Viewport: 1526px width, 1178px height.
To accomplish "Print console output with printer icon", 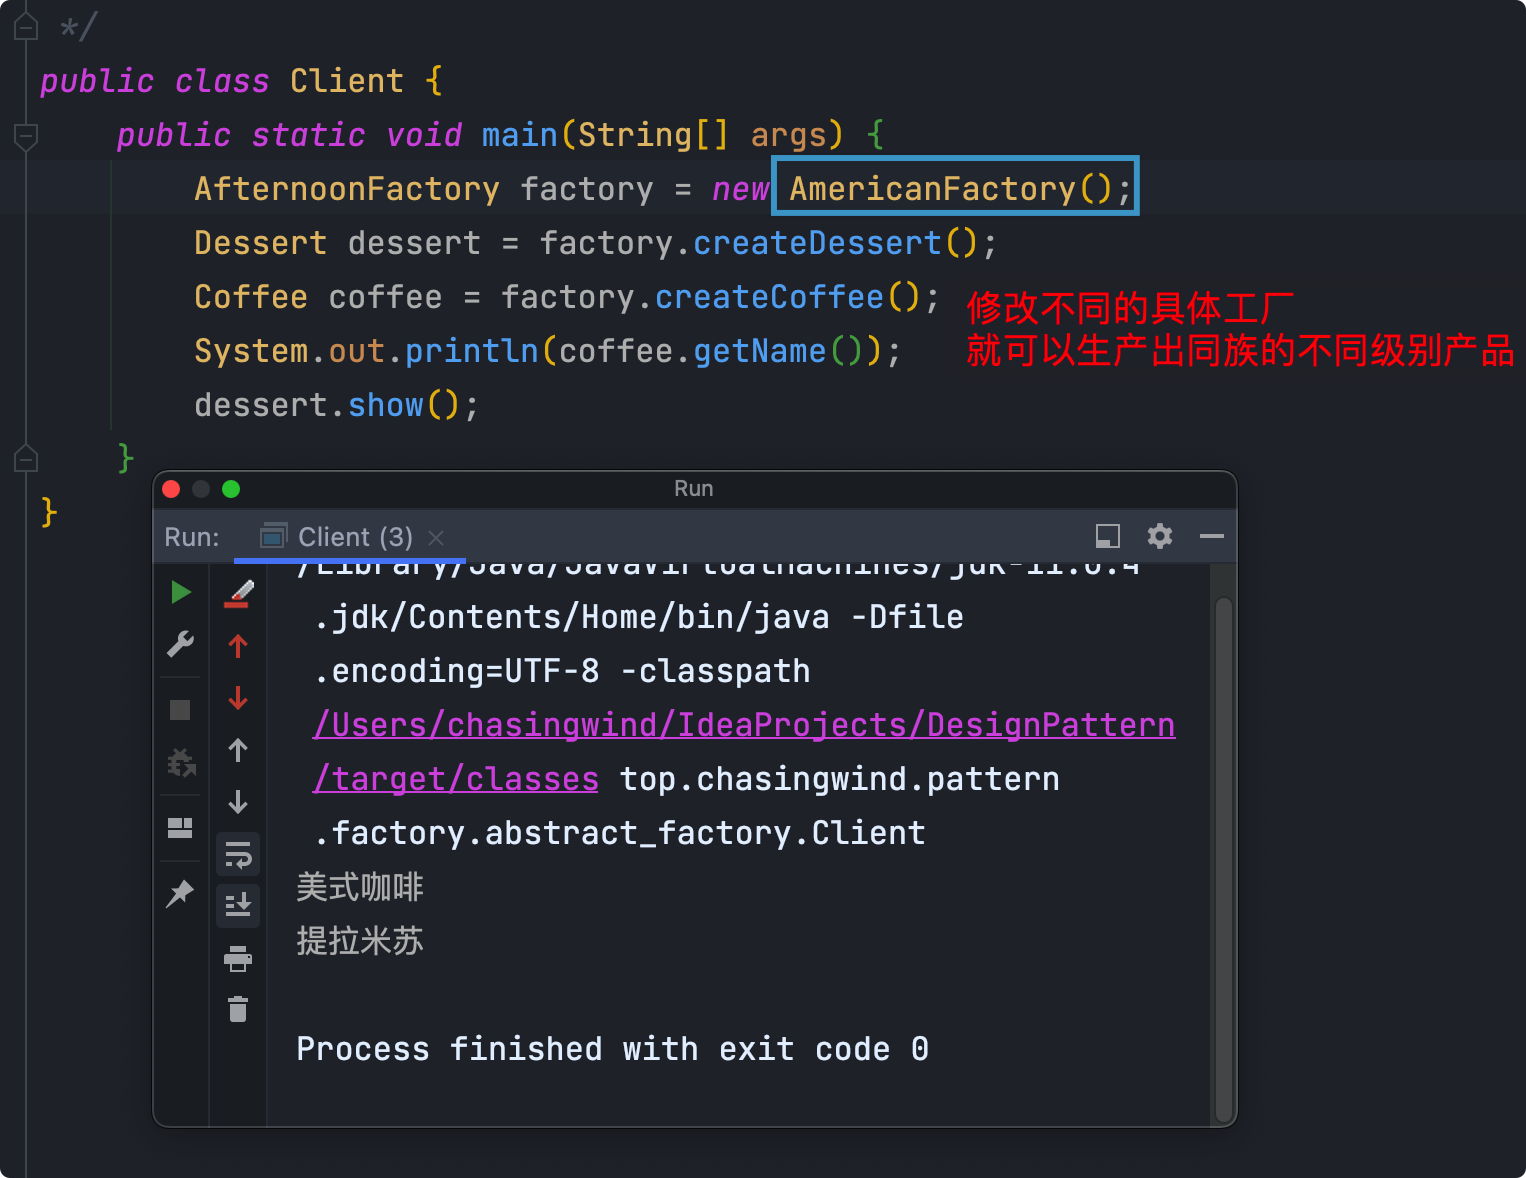I will [238, 959].
